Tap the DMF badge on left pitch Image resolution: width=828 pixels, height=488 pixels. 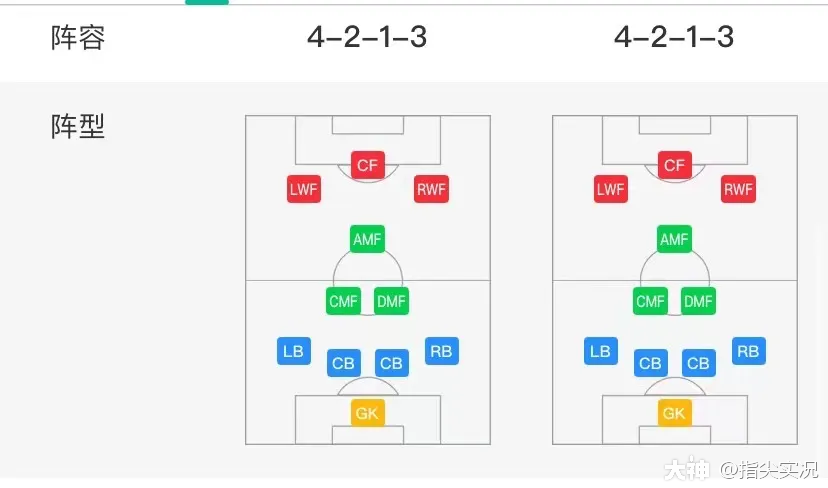(x=391, y=301)
